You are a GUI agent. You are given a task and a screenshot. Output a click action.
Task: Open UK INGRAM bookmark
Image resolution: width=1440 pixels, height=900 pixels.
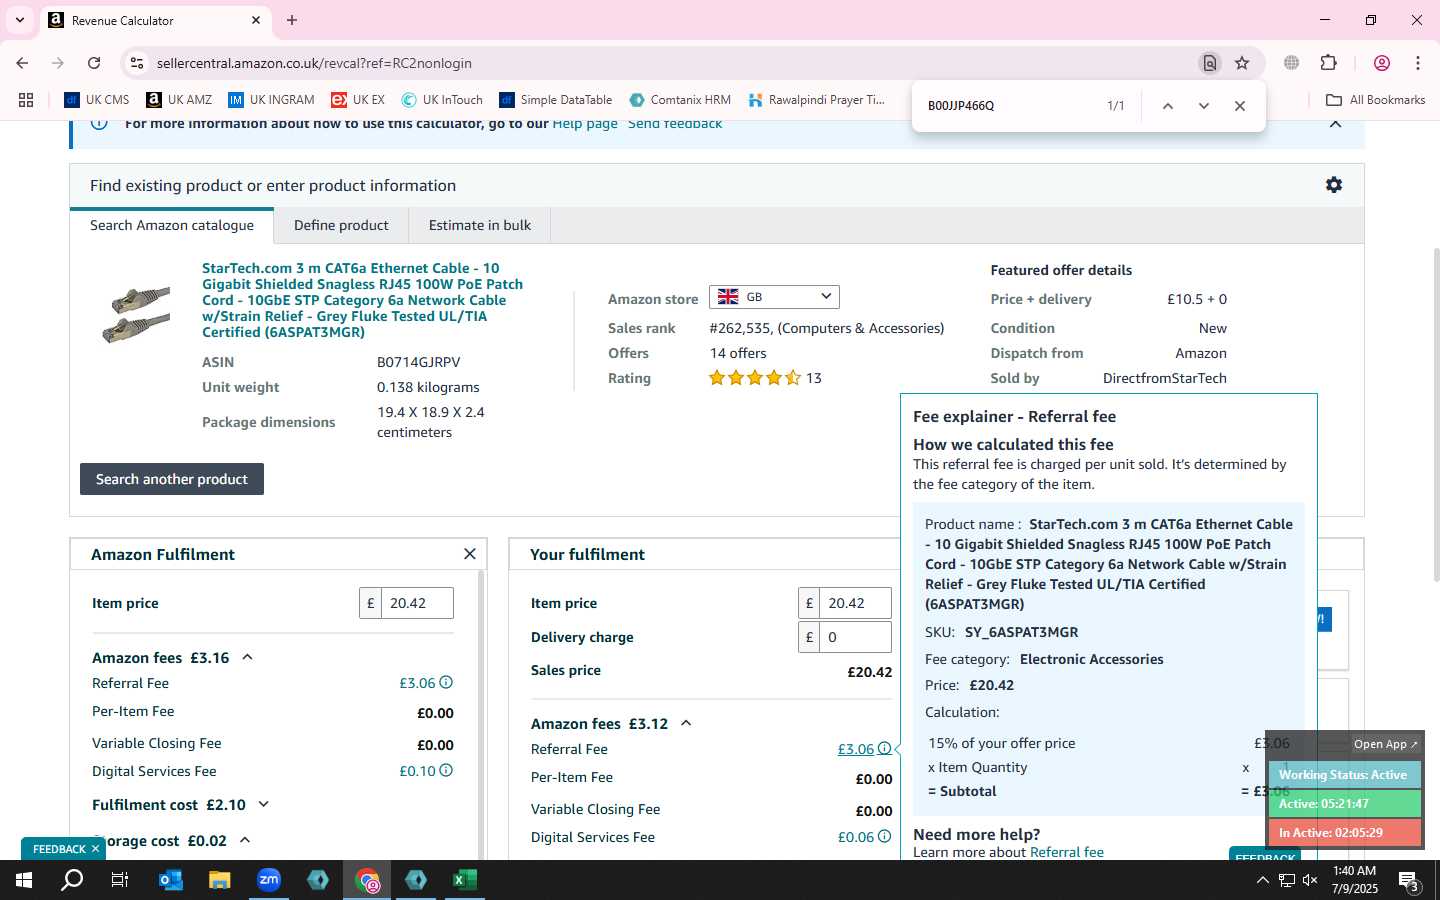(x=271, y=100)
